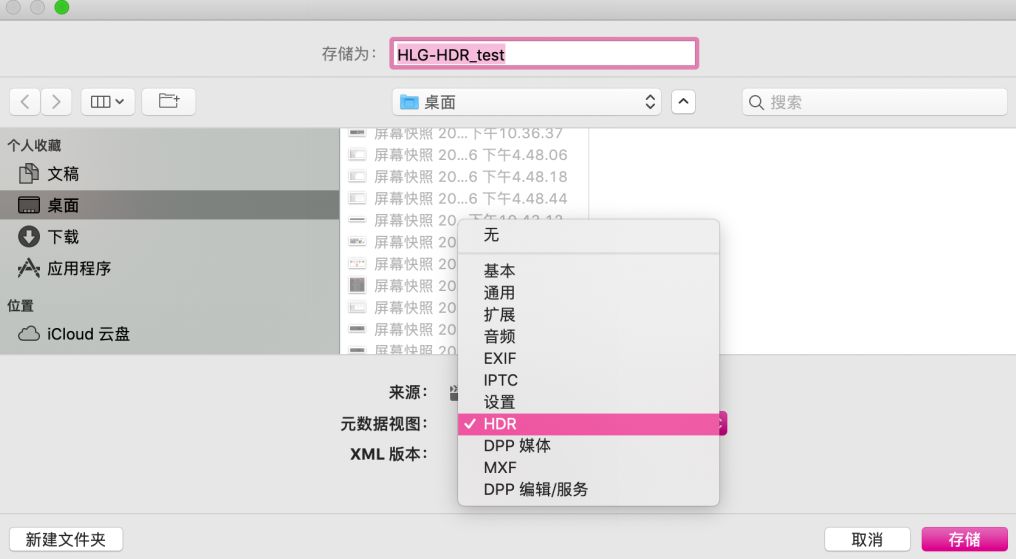Viewport: 1016px width, 559px height.
Task: Choose 无 from the metadata view menu
Action: coord(491,235)
